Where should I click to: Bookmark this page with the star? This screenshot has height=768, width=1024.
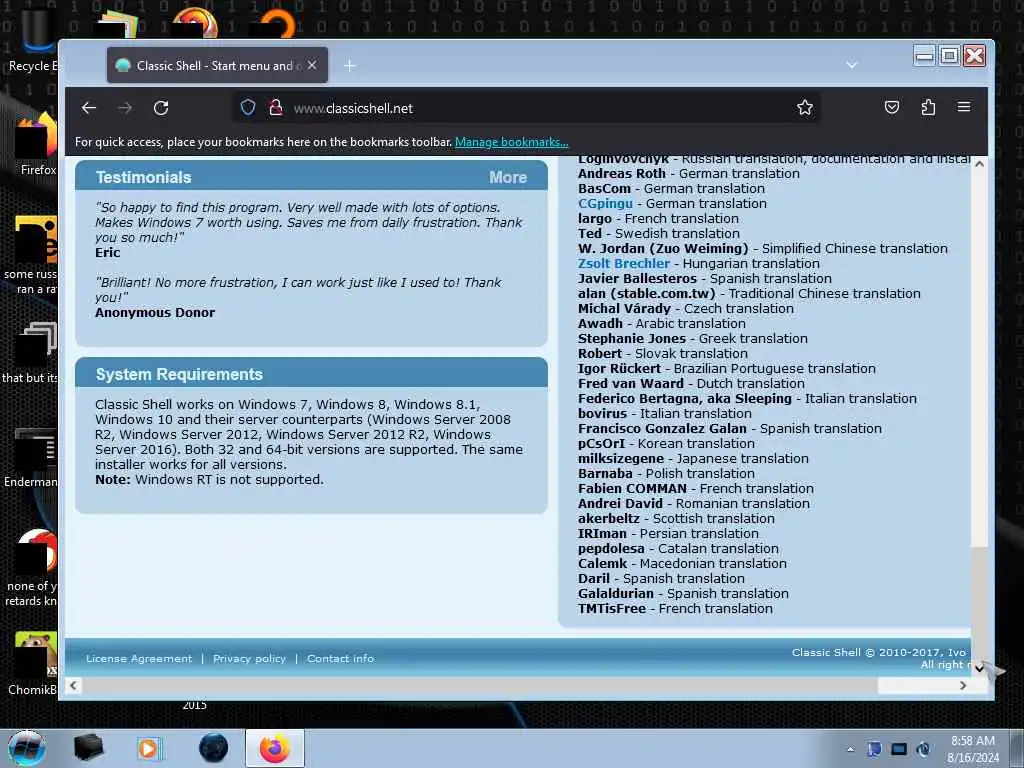pyautogui.click(x=805, y=108)
